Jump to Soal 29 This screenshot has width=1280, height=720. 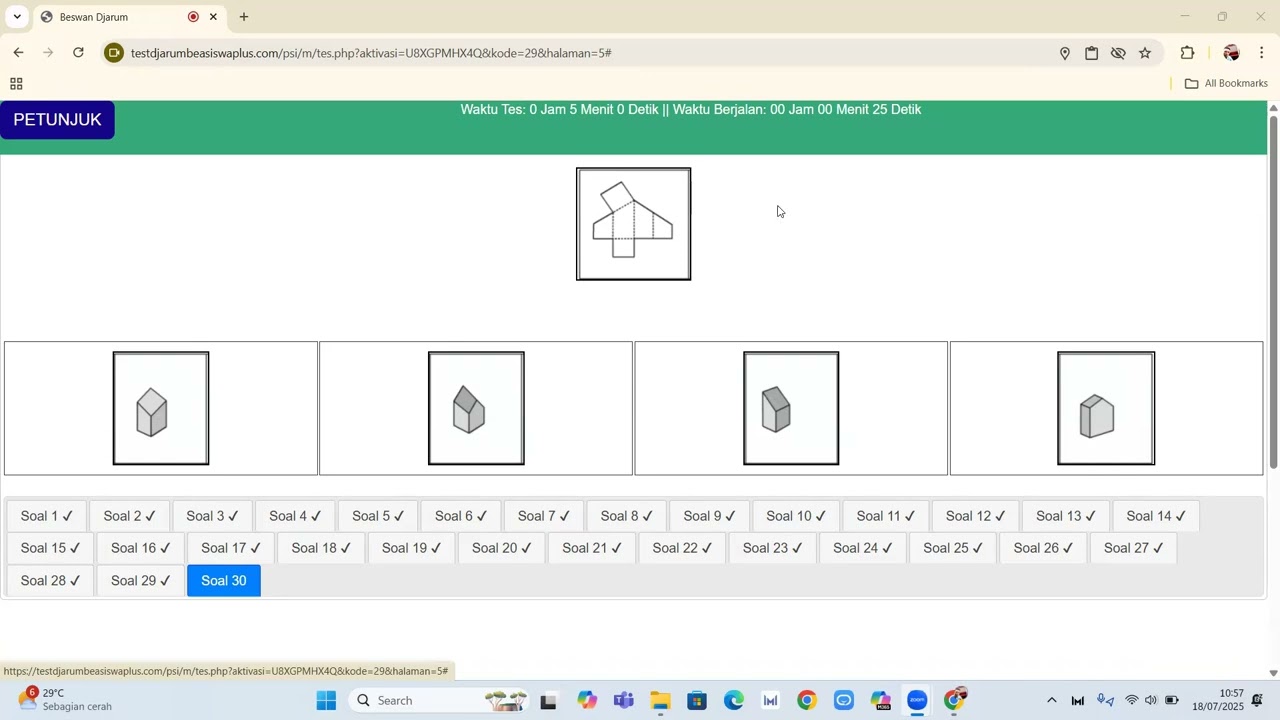tap(141, 580)
